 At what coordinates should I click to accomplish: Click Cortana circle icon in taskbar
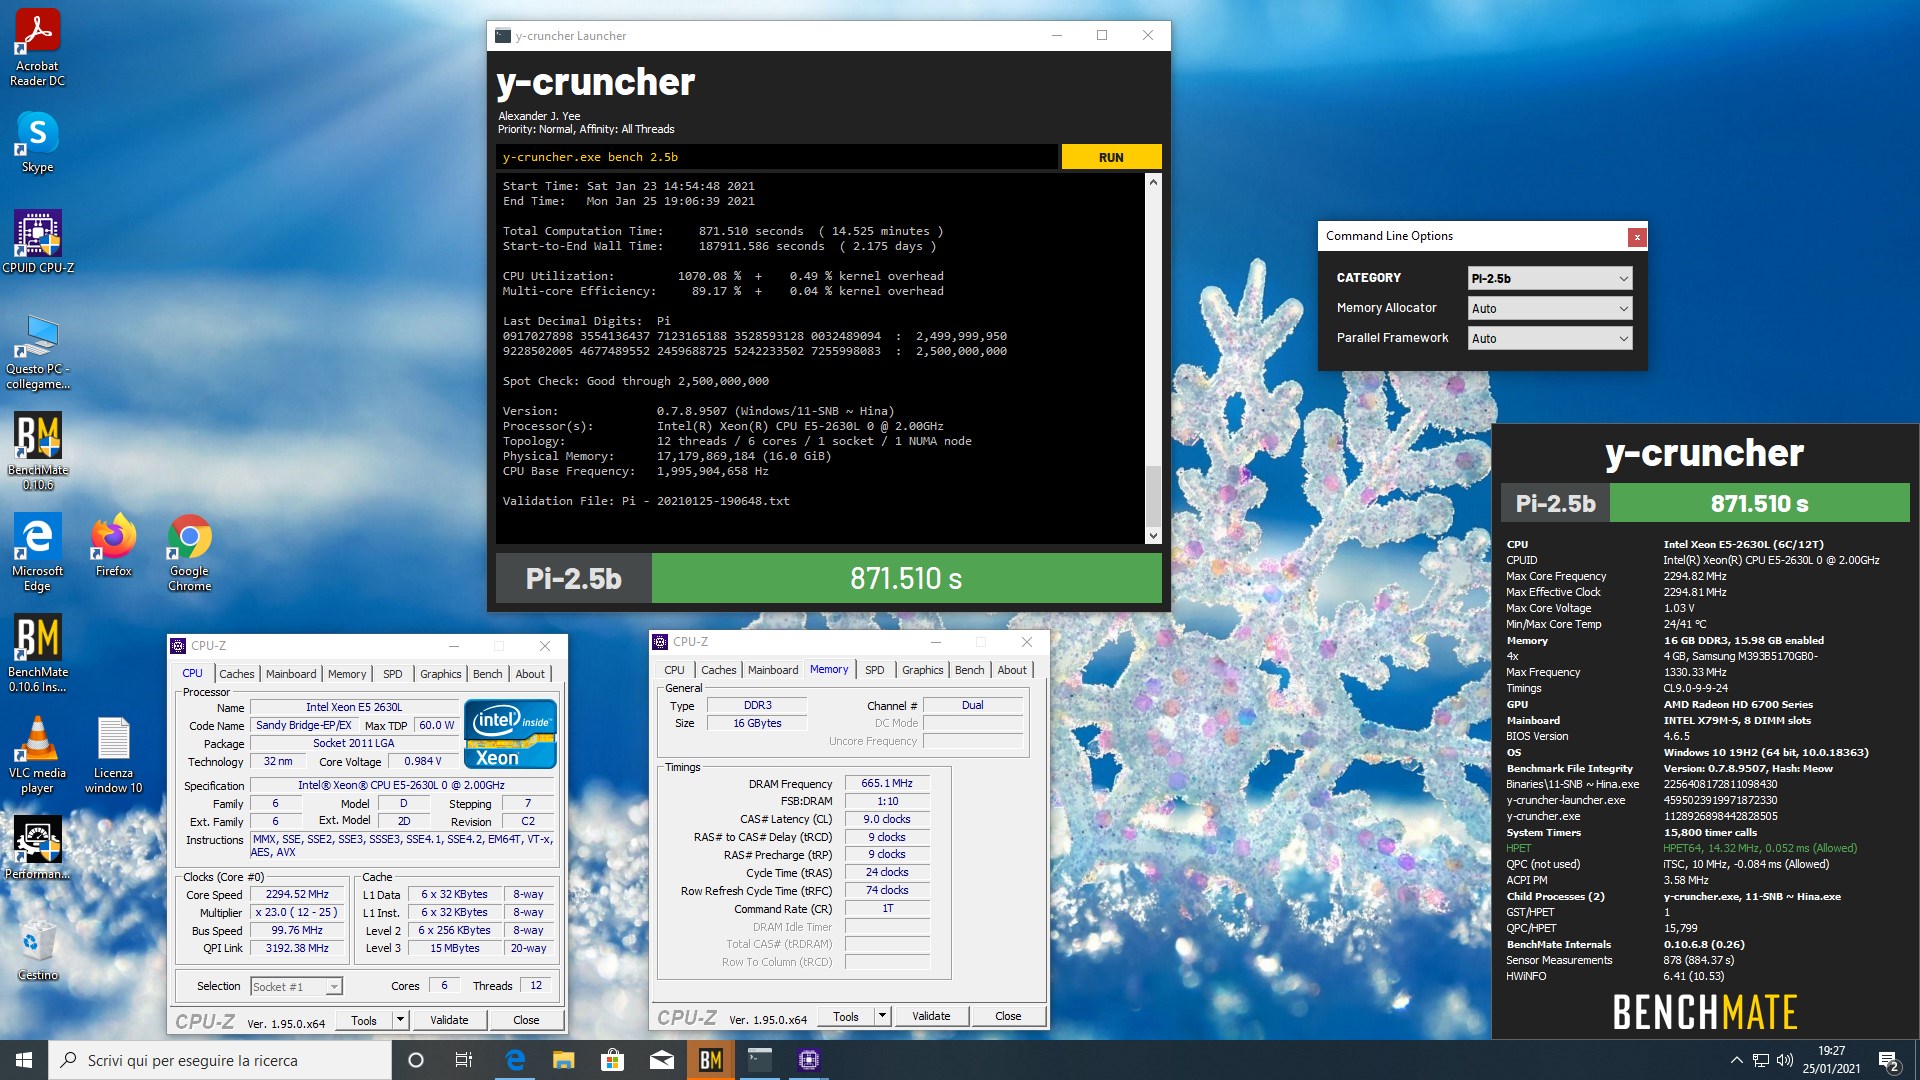coord(416,1060)
